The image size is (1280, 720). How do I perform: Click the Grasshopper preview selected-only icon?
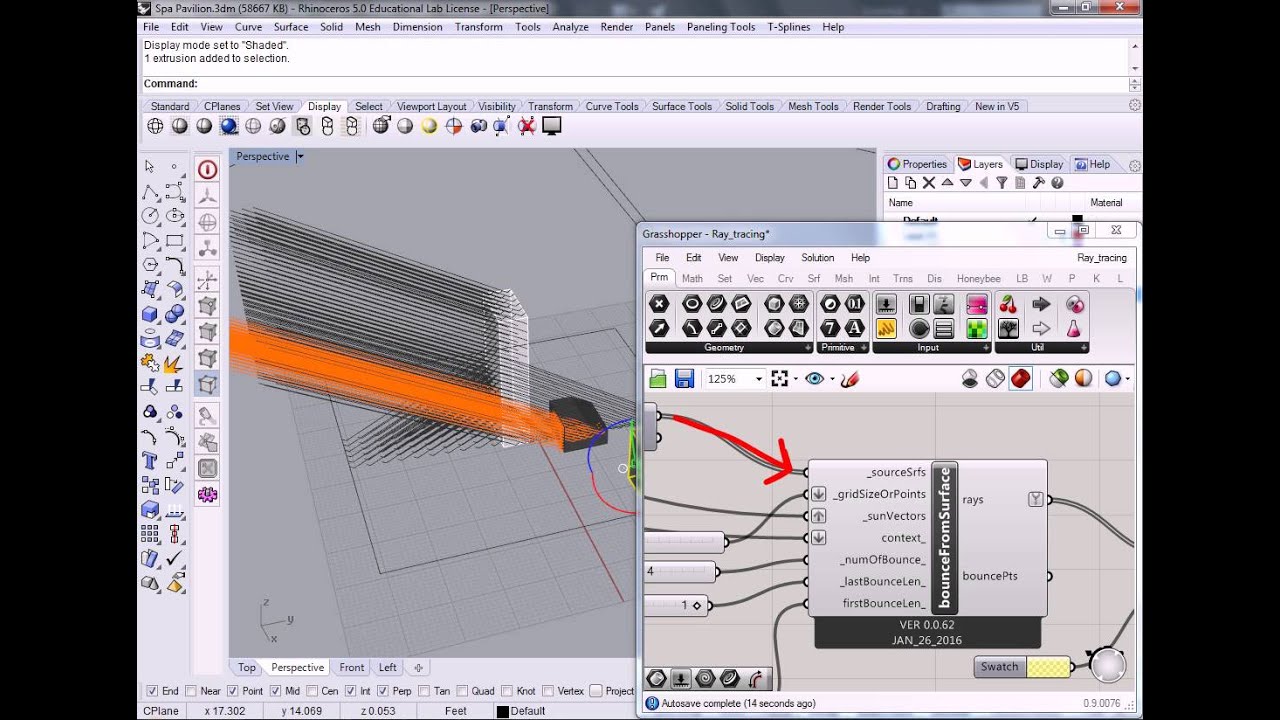pos(1058,379)
